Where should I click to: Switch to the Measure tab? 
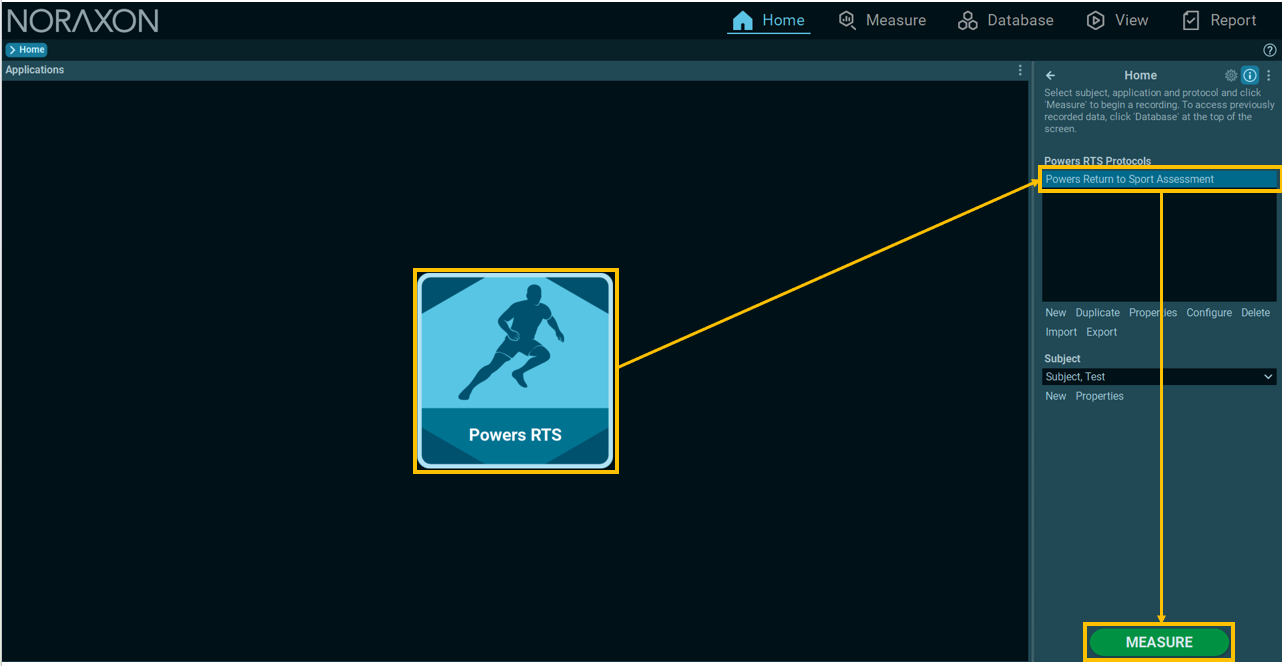click(x=882, y=20)
